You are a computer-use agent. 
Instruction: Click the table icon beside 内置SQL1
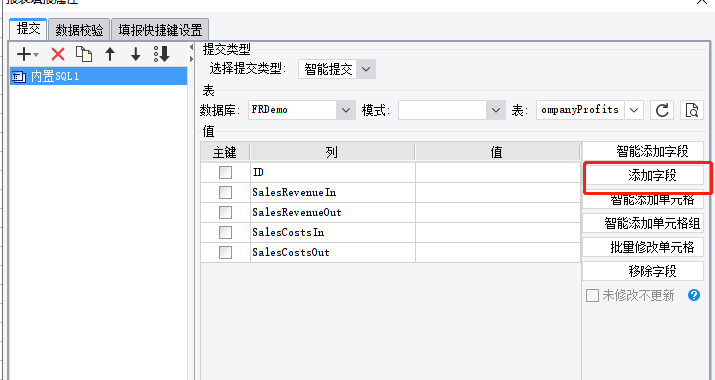pyautogui.click(x=18, y=76)
